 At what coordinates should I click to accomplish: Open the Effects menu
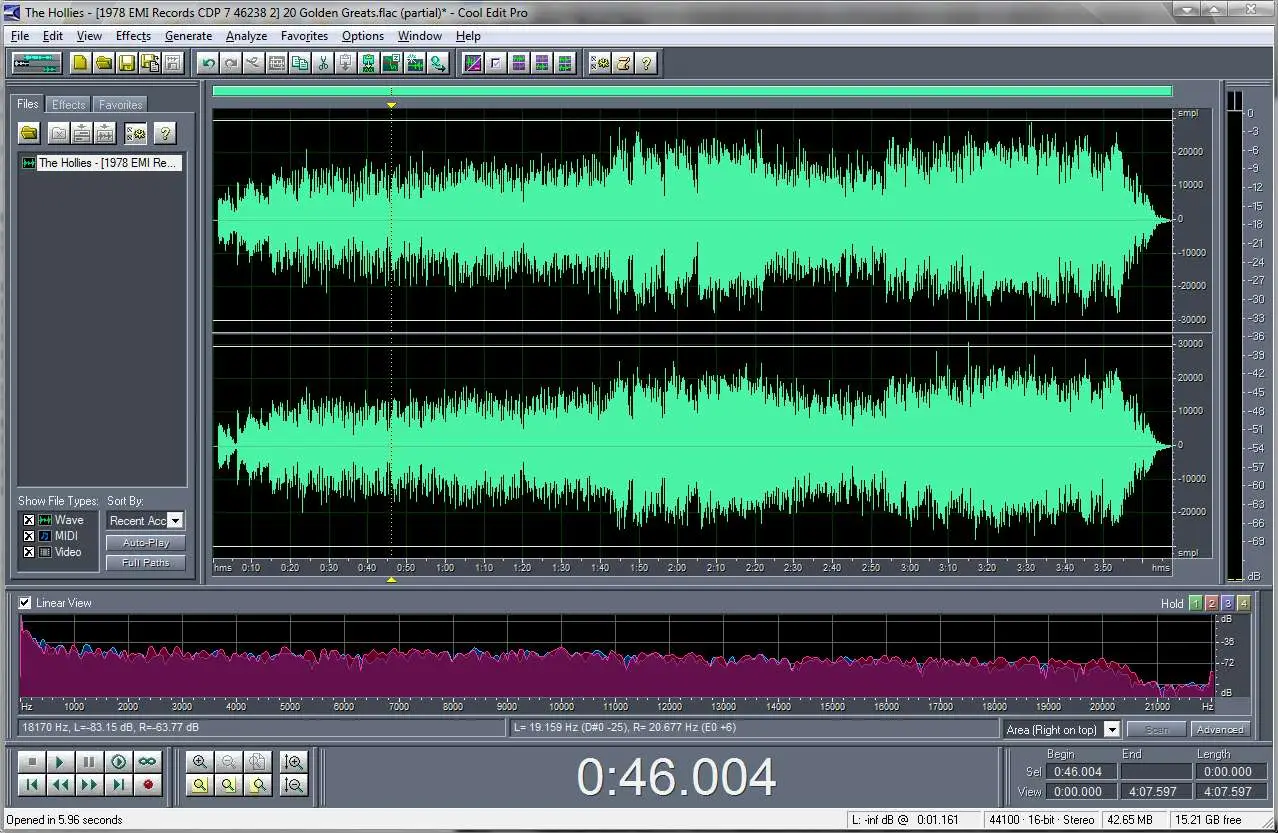coord(133,36)
